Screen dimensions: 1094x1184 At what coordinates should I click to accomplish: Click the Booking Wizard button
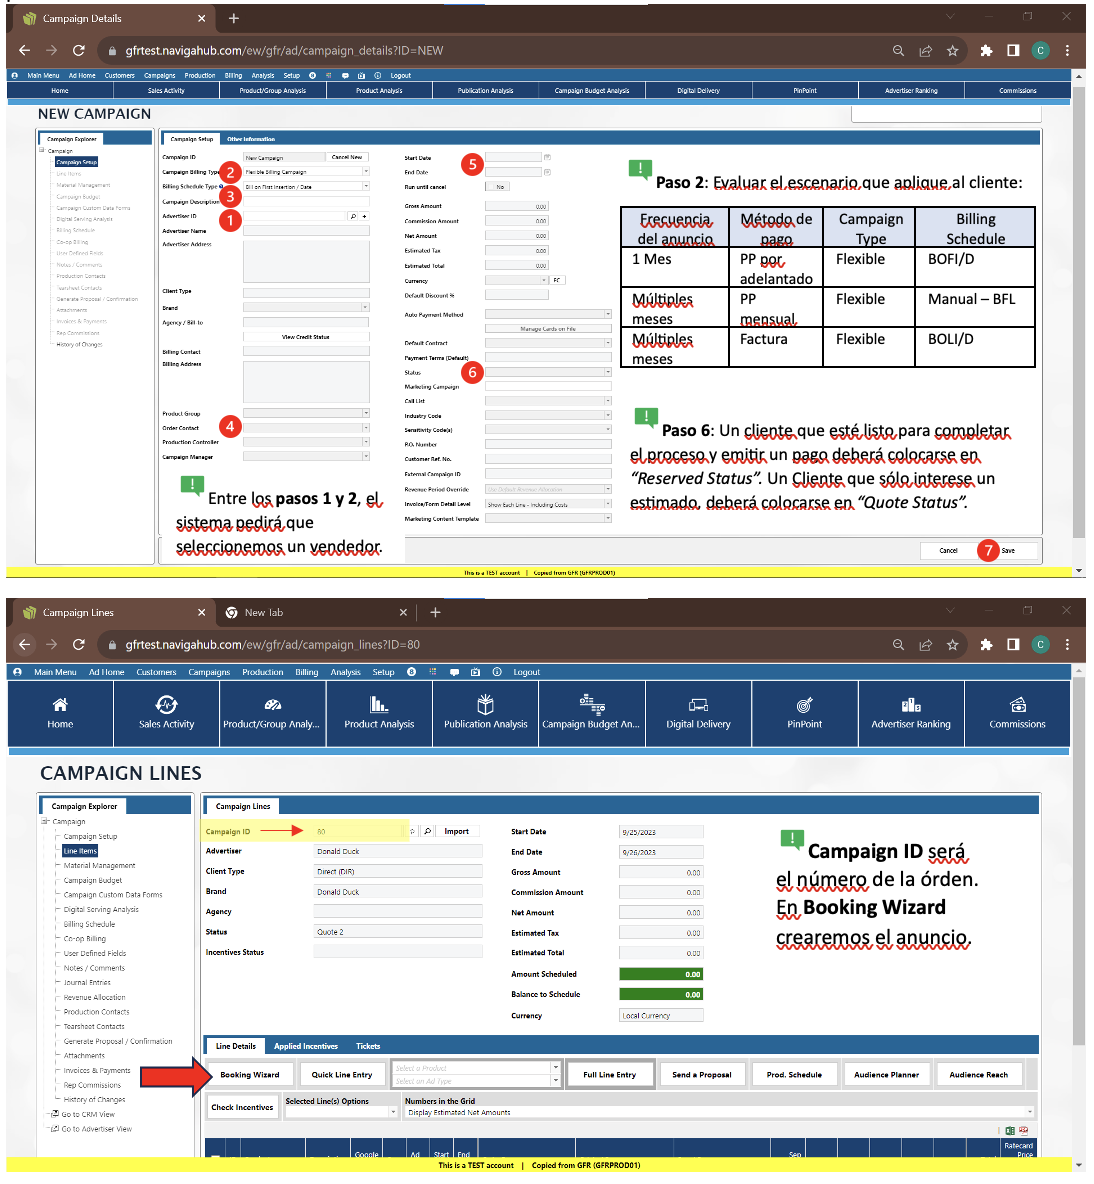[250, 1075]
